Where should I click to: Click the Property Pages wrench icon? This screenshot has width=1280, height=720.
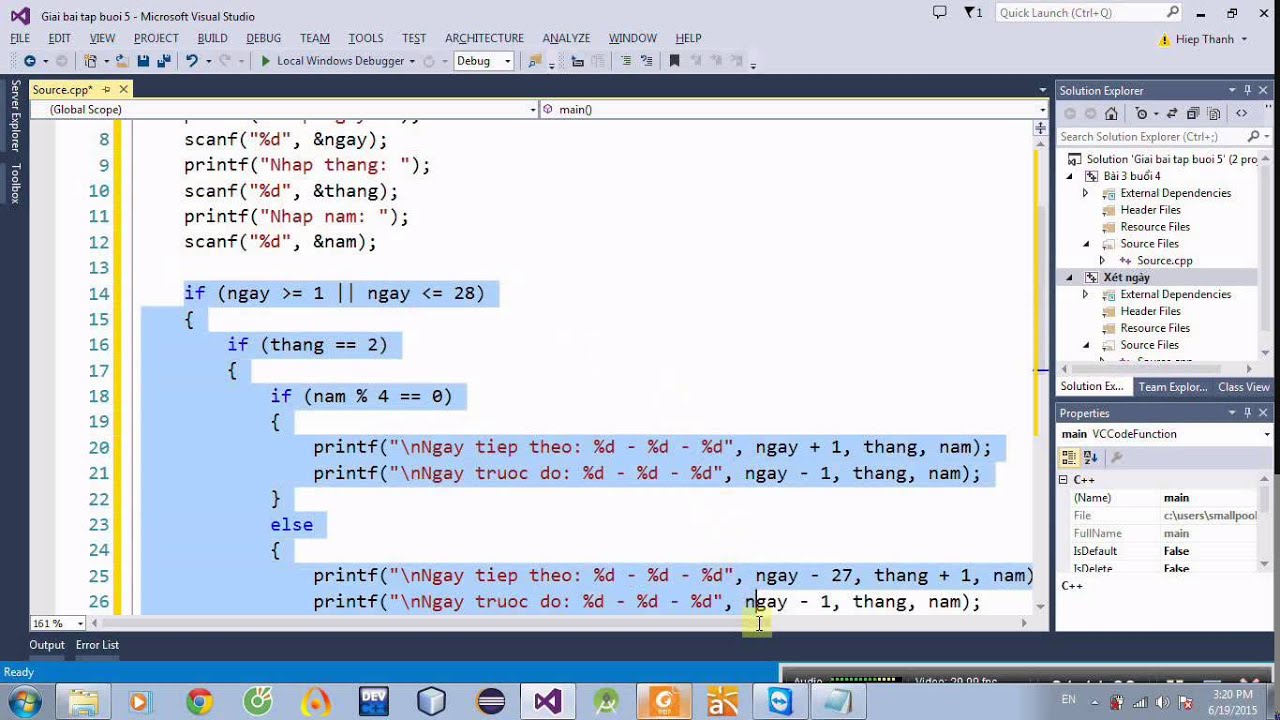tap(1117, 457)
